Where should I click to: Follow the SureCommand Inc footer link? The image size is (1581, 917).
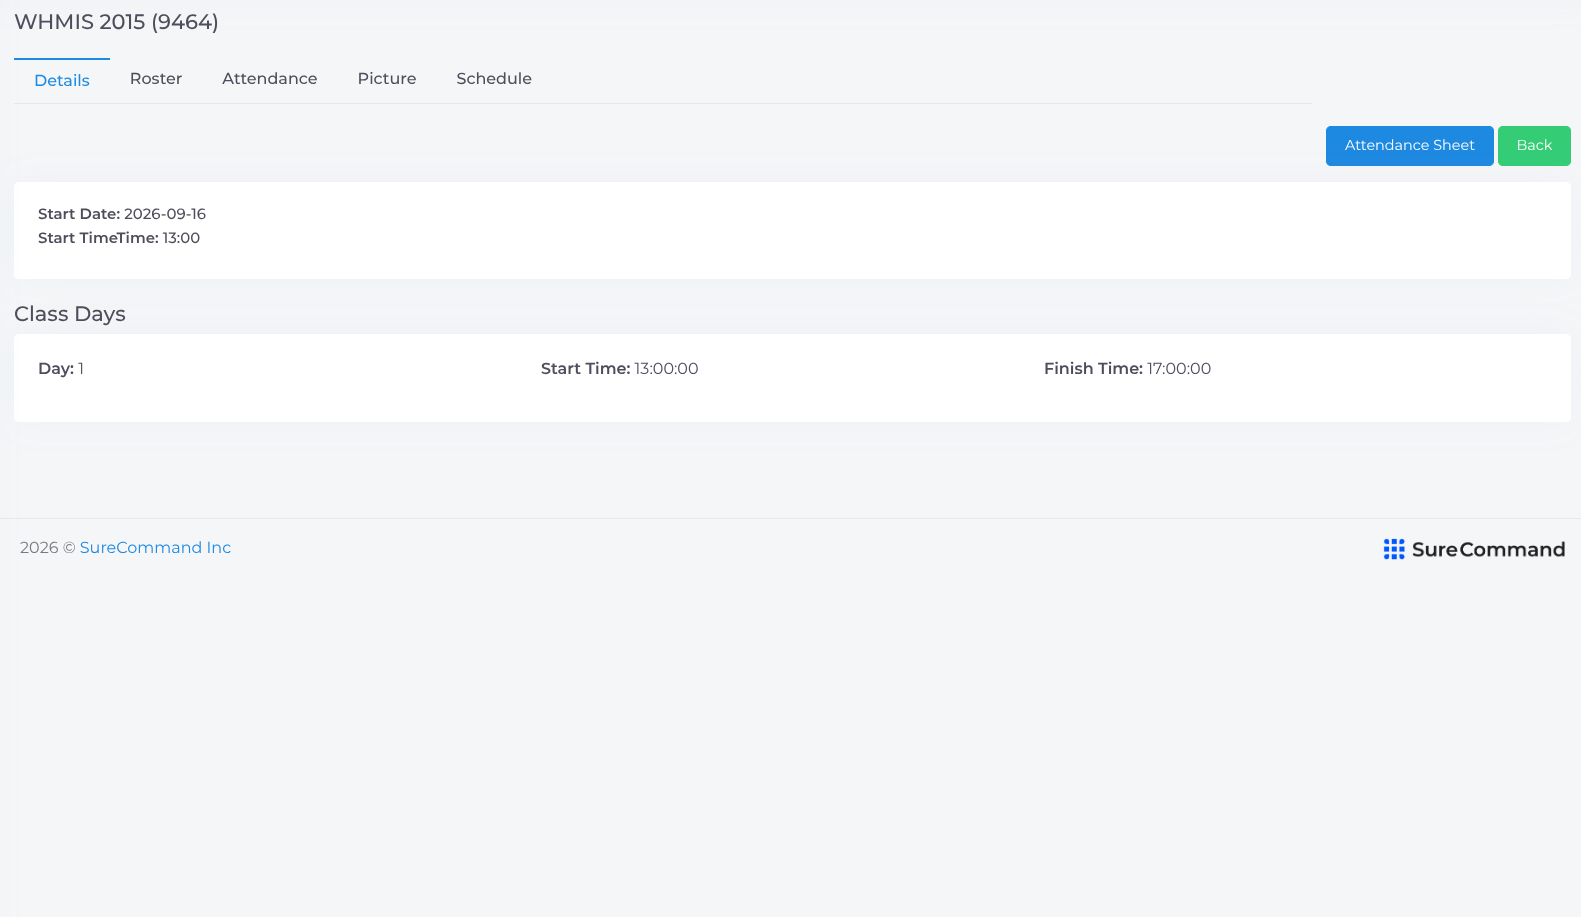155,548
